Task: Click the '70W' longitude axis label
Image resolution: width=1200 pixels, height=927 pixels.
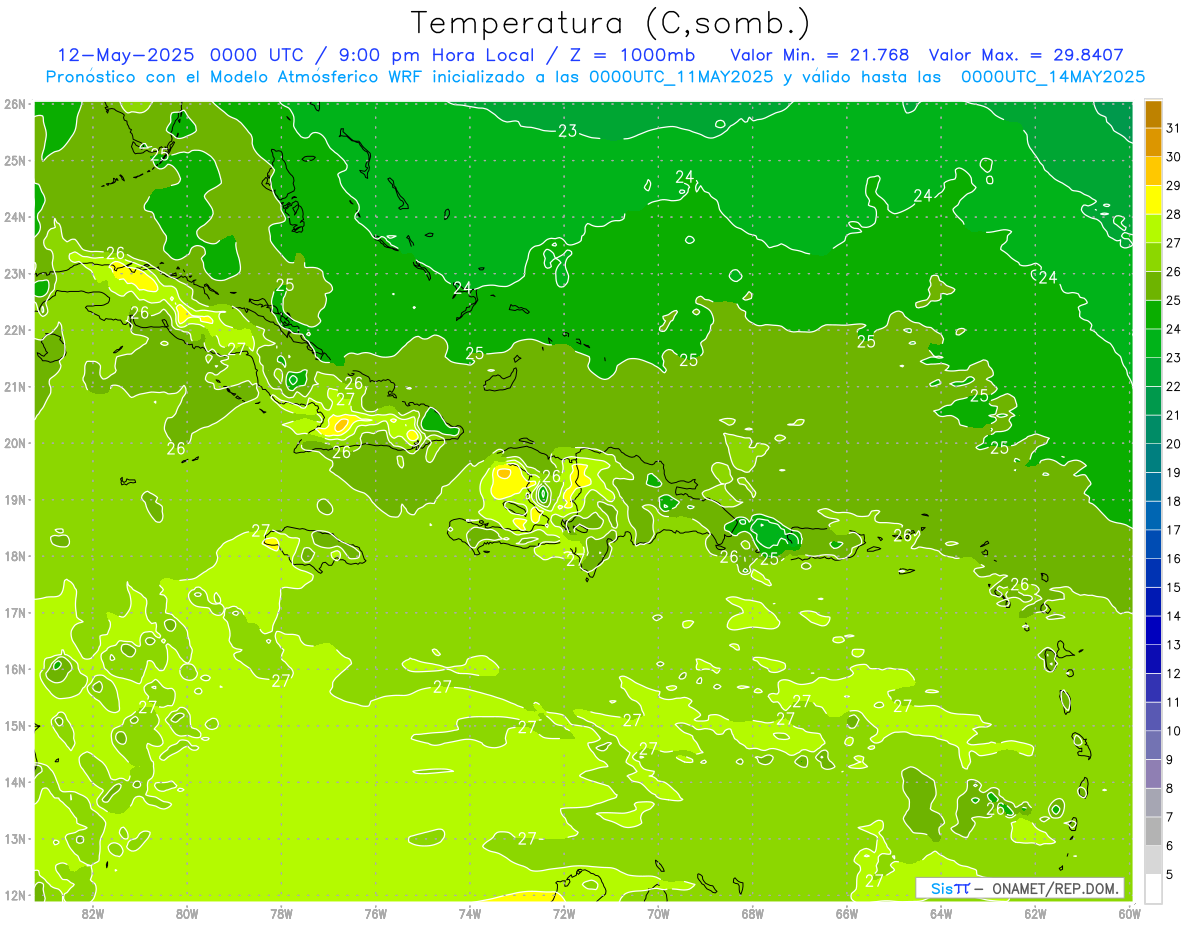Action: tap(658, 913)
